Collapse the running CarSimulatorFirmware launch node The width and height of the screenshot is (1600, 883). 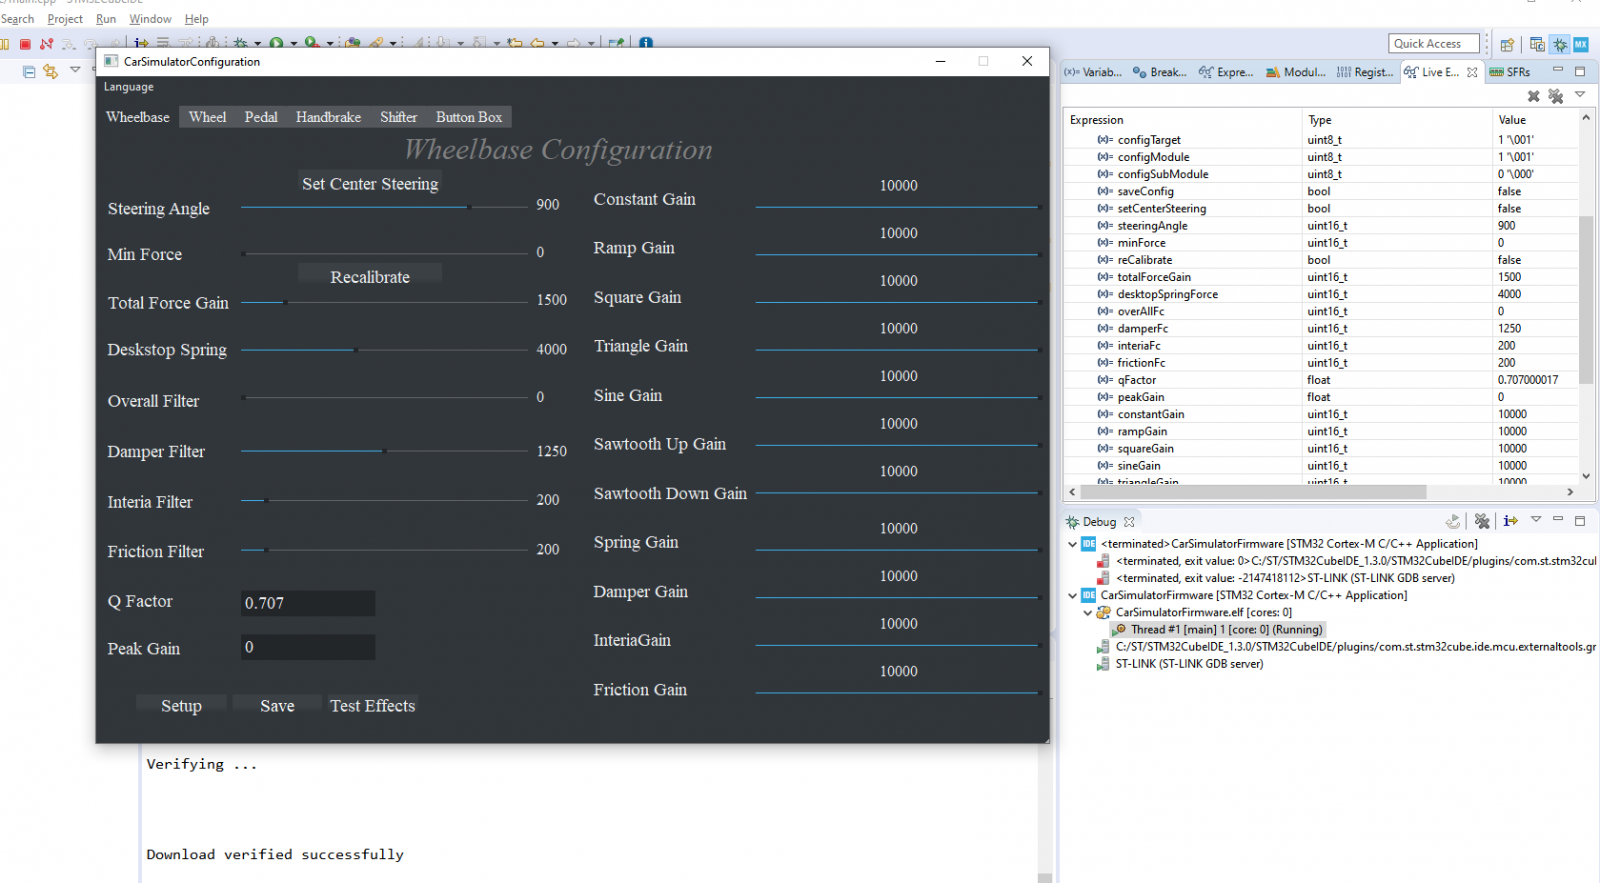point(1073,595)
